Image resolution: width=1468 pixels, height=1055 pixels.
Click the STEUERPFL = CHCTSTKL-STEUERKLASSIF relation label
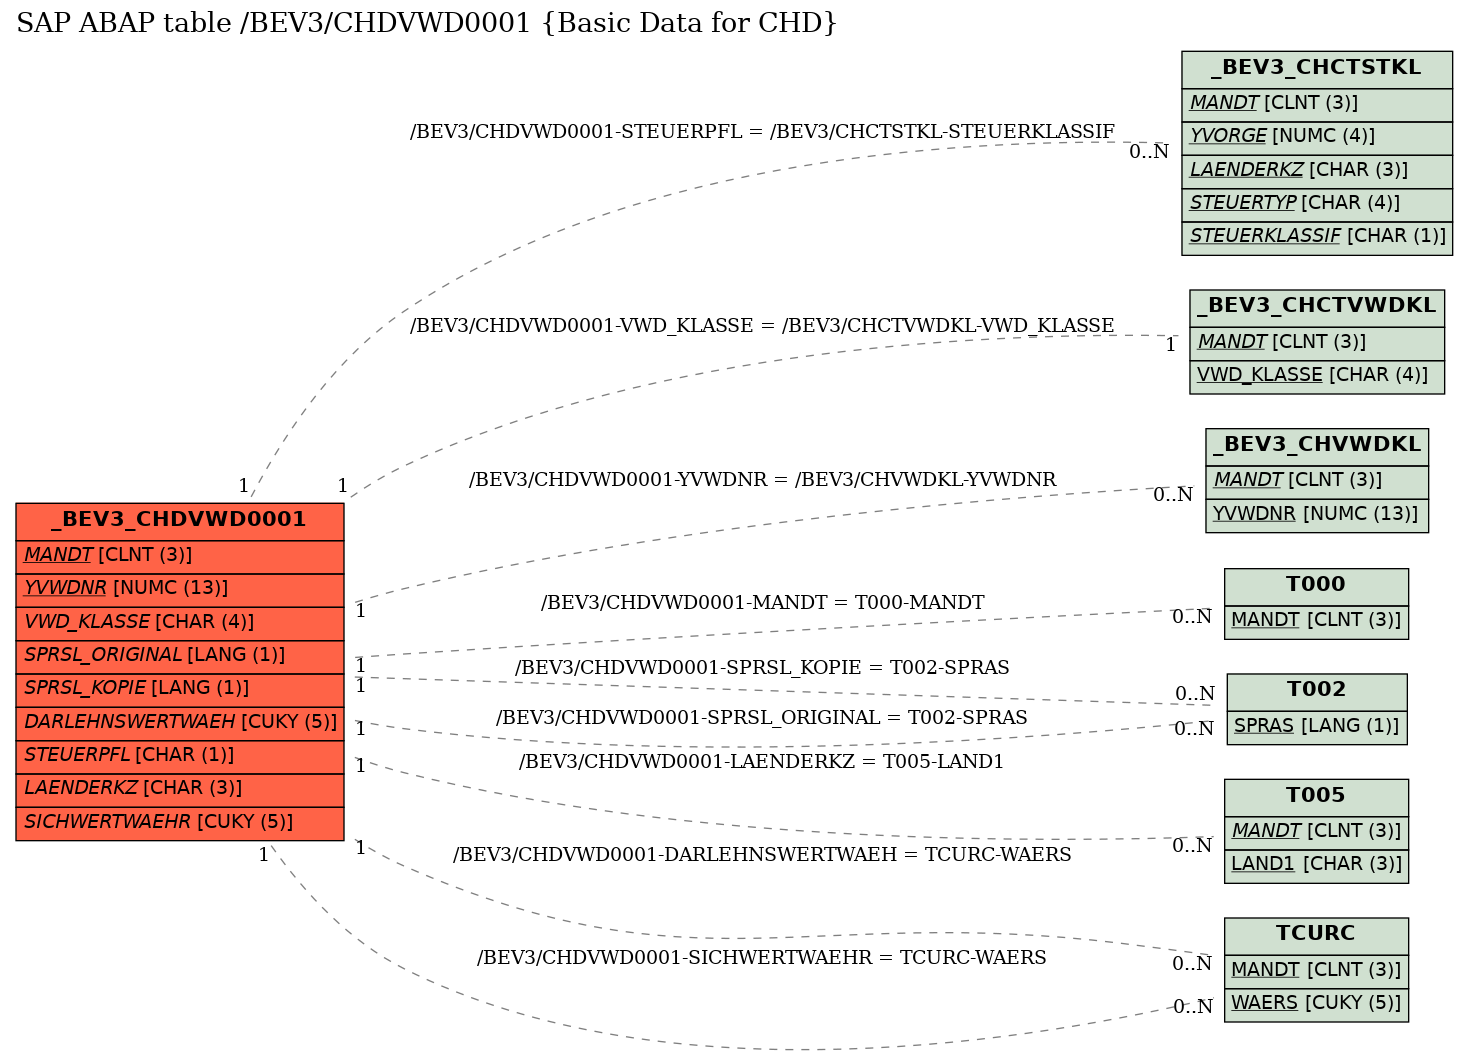[x=762, y=132]
